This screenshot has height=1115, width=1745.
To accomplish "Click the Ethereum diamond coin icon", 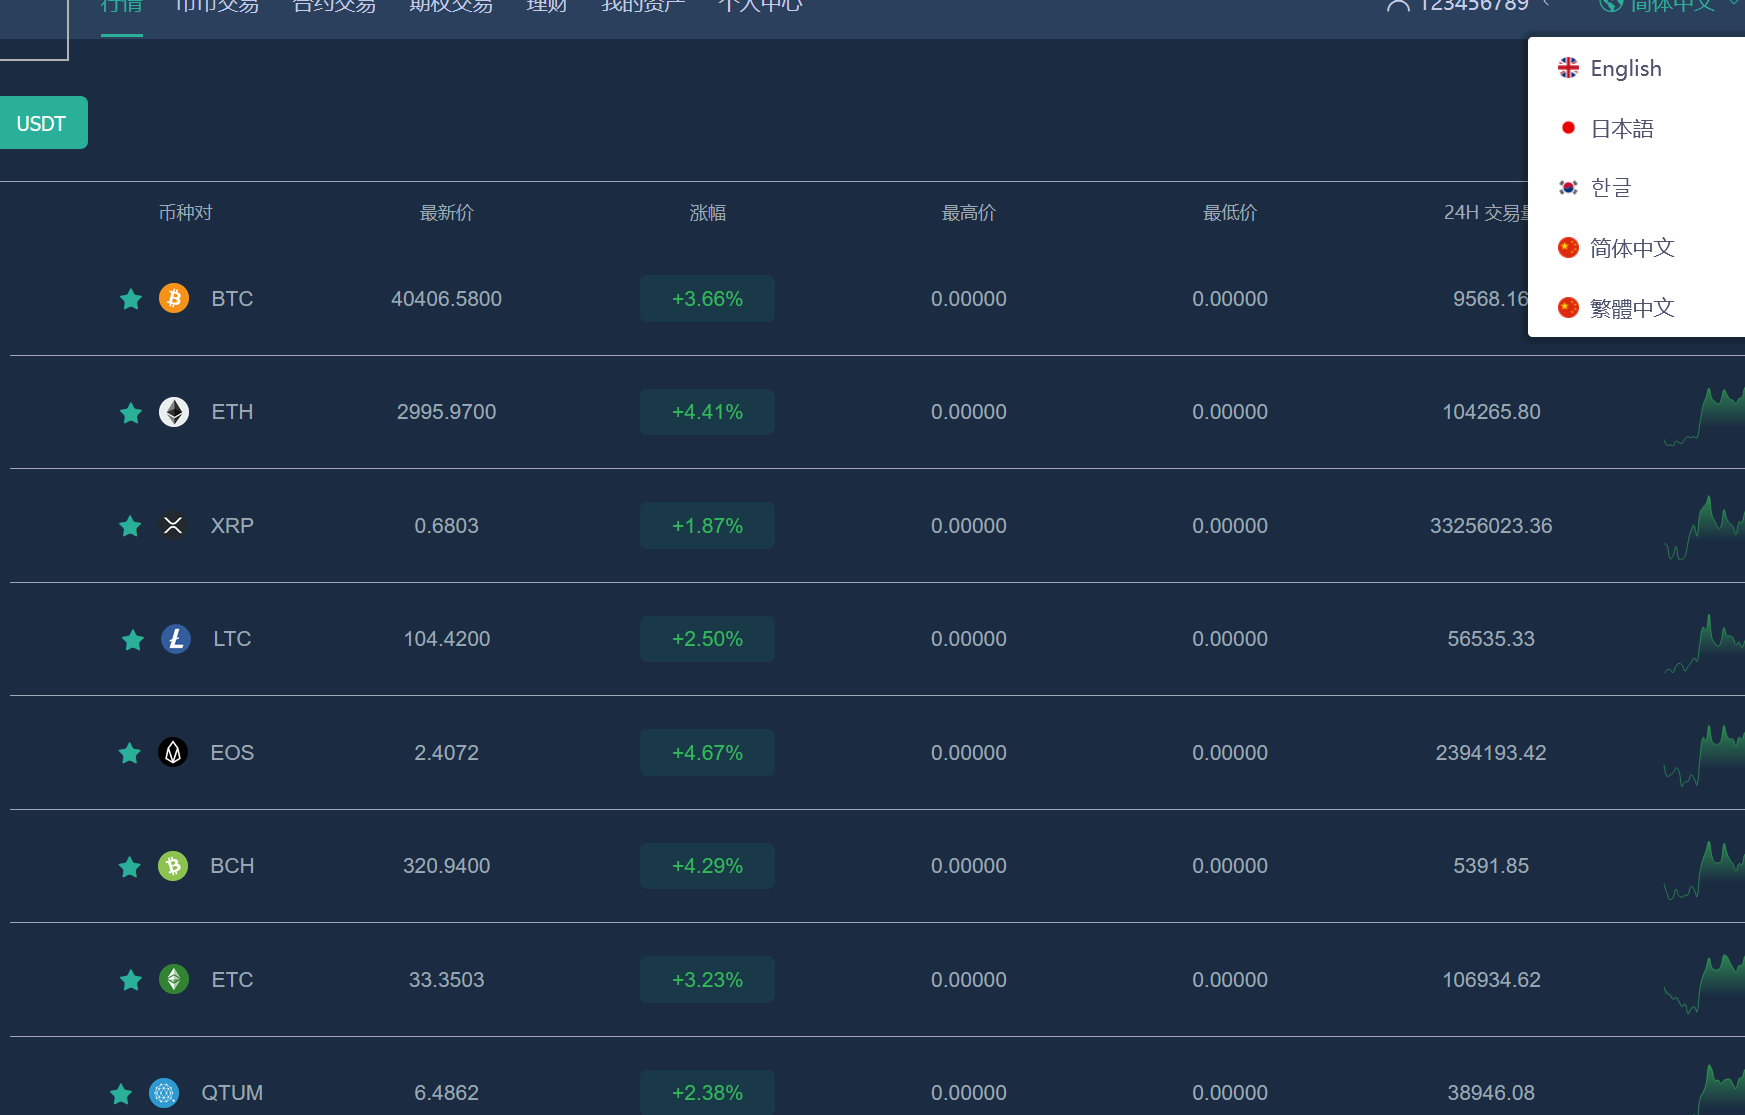I will click(x=174, y=412).
